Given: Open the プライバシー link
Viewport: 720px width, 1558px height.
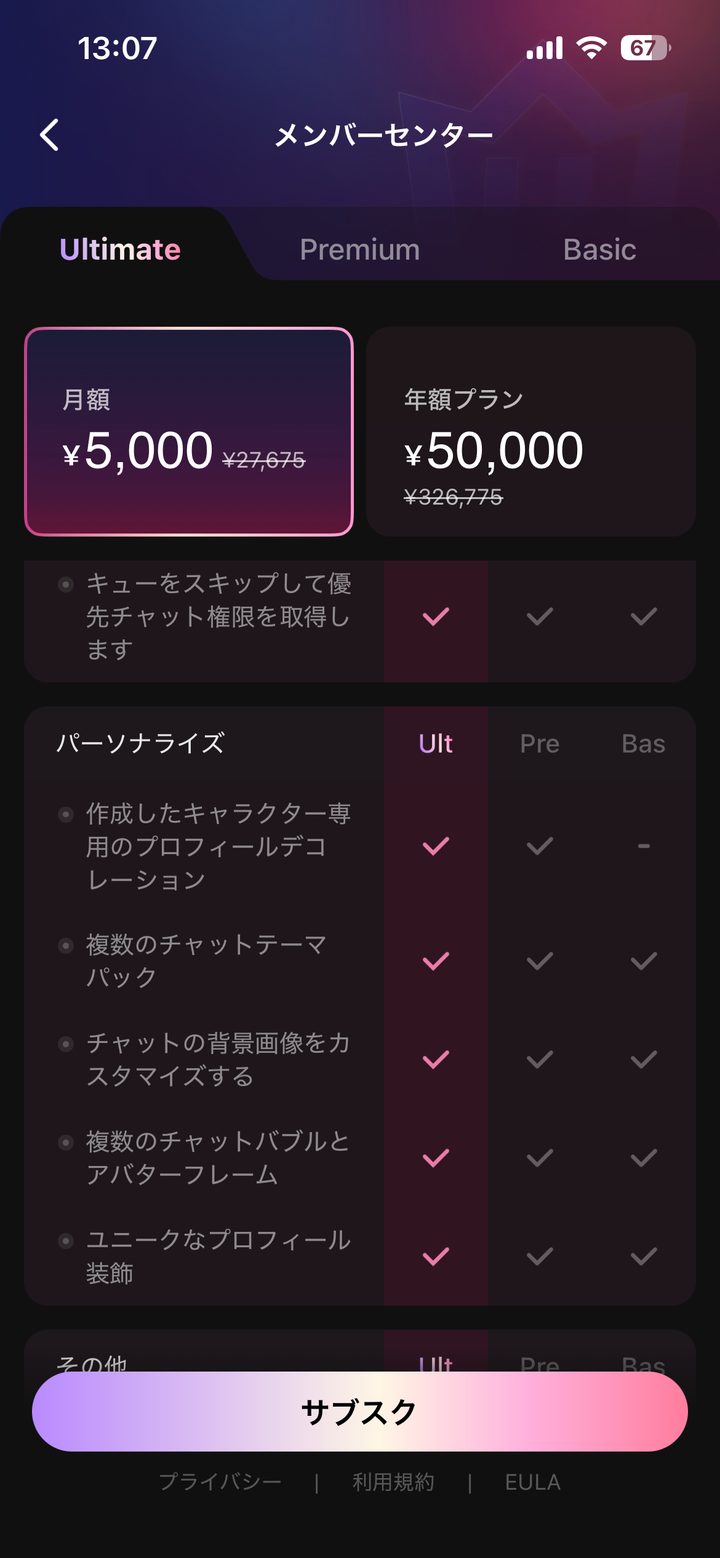Looking at the screenshot, I should [x=220, y=1482].
